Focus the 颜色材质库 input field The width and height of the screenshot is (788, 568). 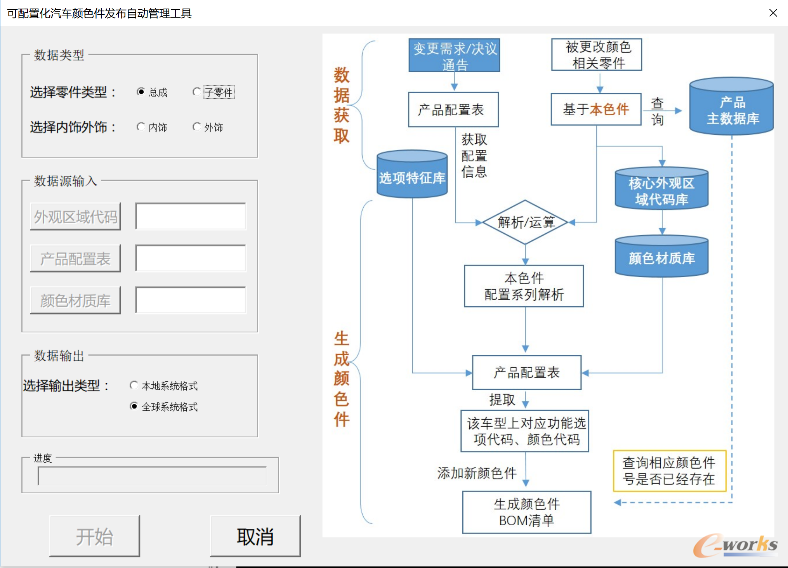pos(191,300)
